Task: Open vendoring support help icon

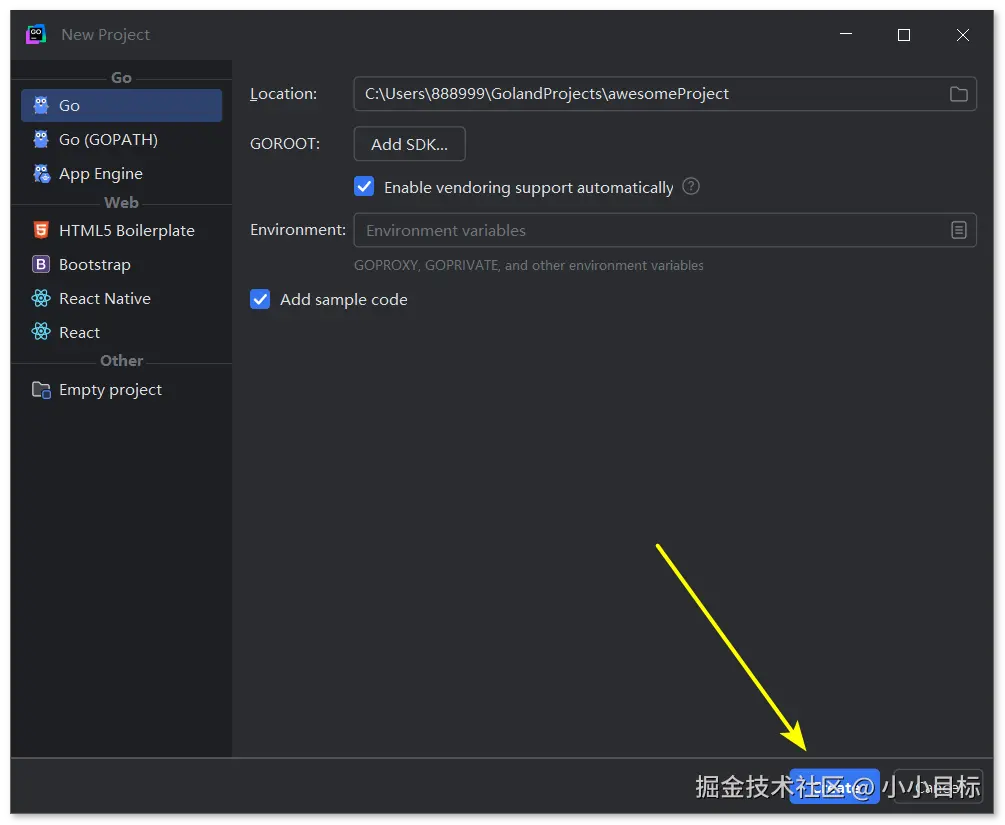Action: [x=690, y=187]
